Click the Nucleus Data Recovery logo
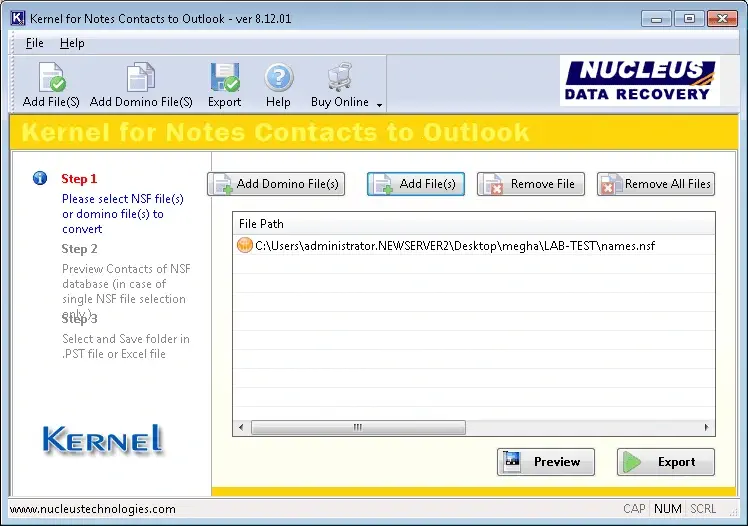 [640, 81]
